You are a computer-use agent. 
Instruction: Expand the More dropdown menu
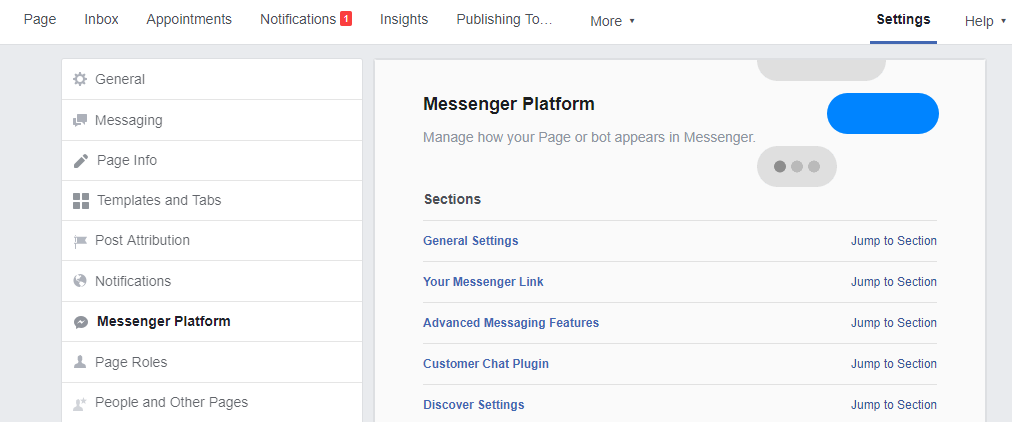pyautogui.click(x=612, y=21)
